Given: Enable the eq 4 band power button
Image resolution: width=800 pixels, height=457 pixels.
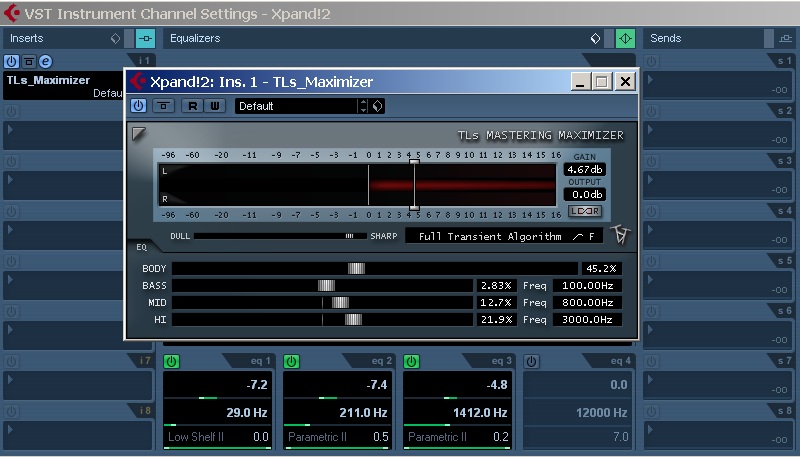Looking at the screenshot, I should click(531, 362).
